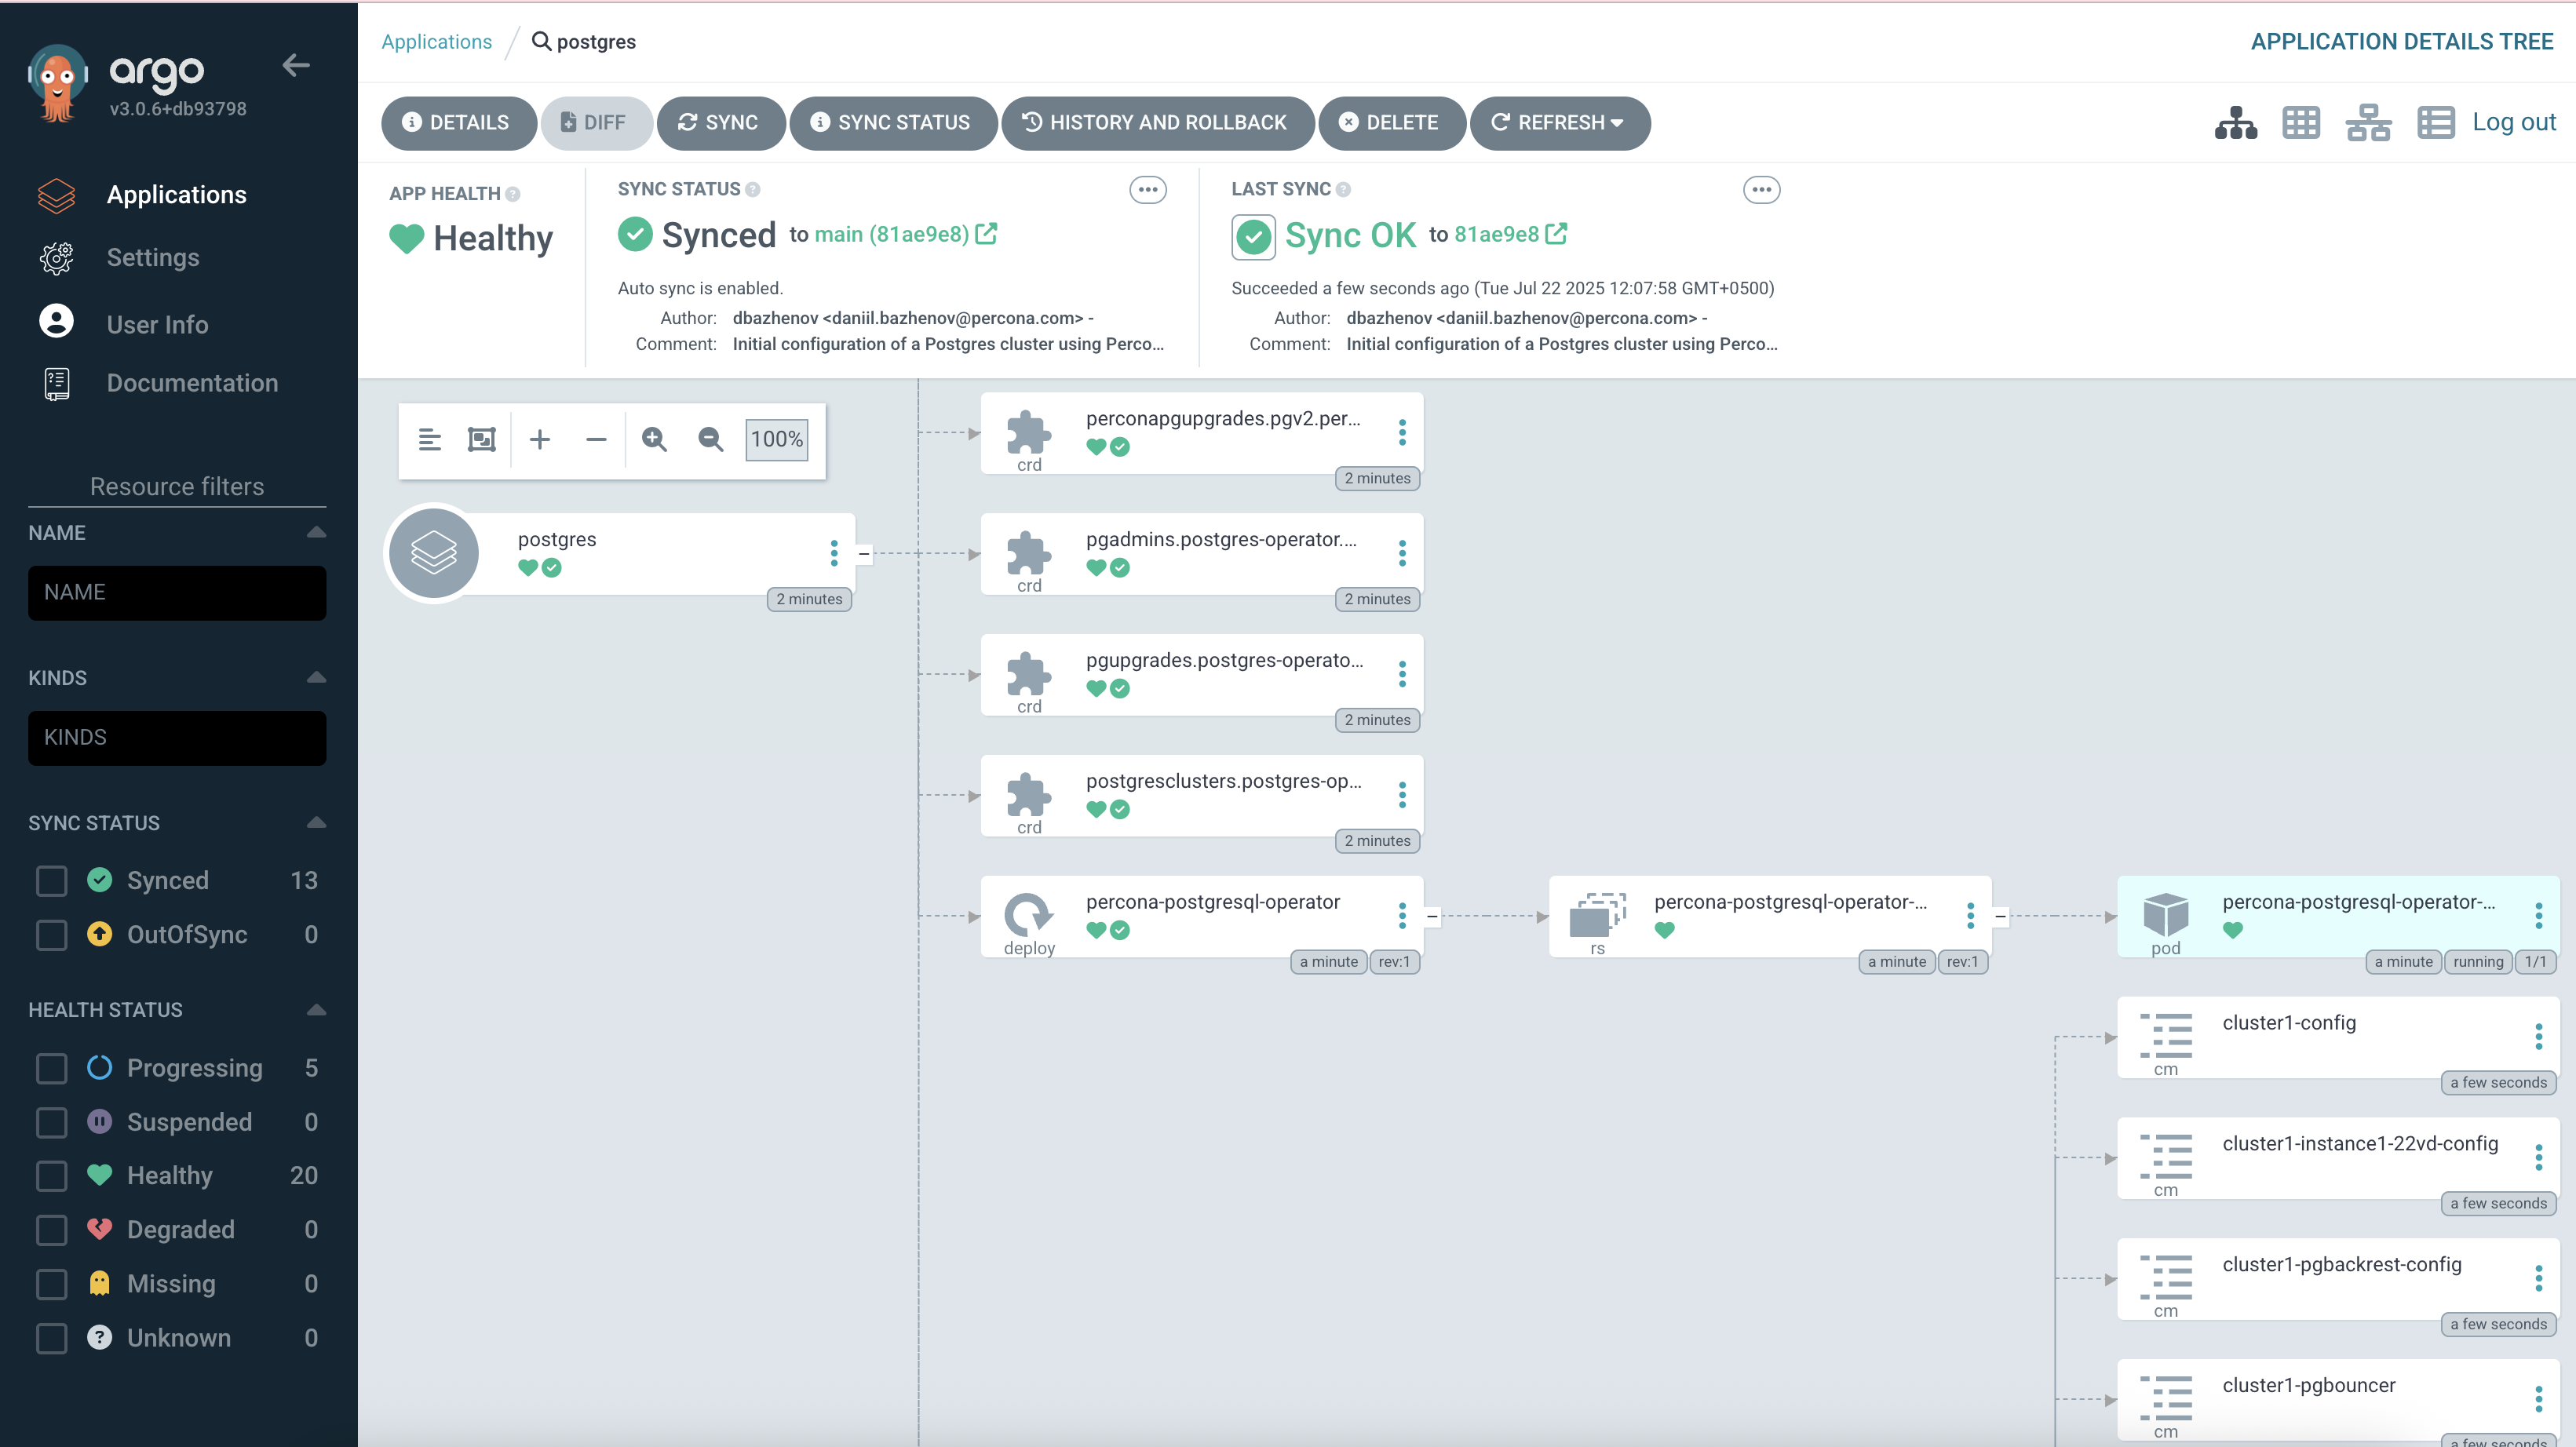The width and height of the screenshot is (2576, 1447).
Task: Open cluster1-pgbackrest-config kebab menu
Action: [2538, 1278]
